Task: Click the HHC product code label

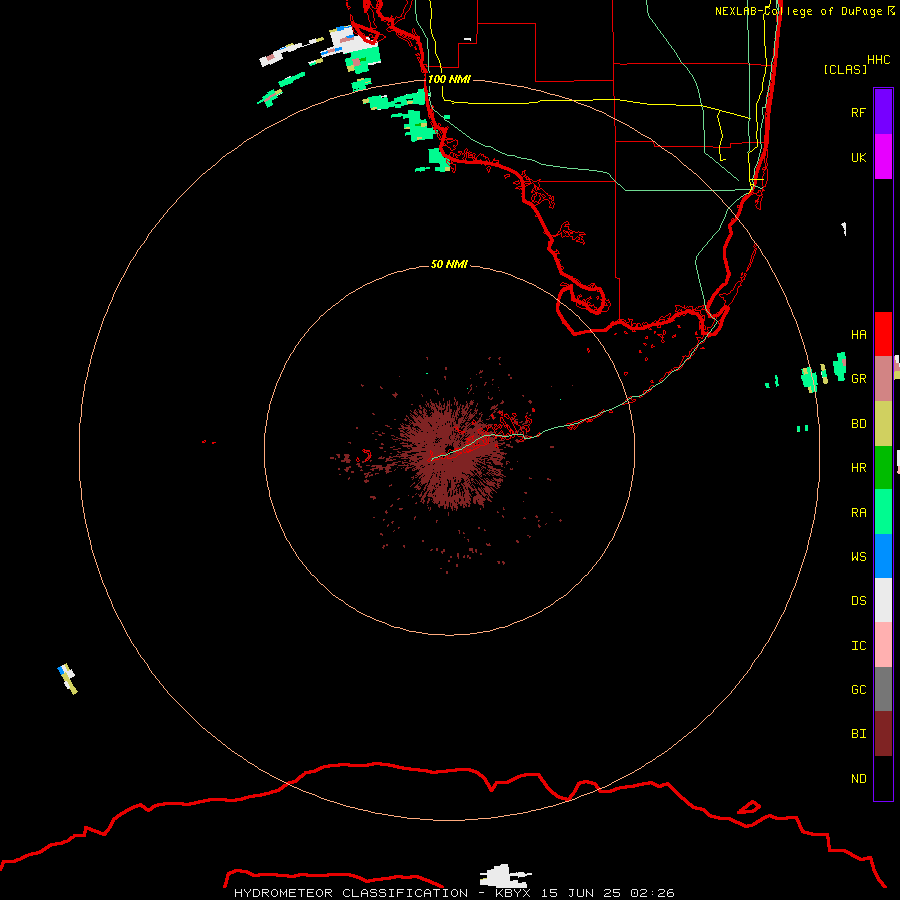Action: click(x=879, y=60)
